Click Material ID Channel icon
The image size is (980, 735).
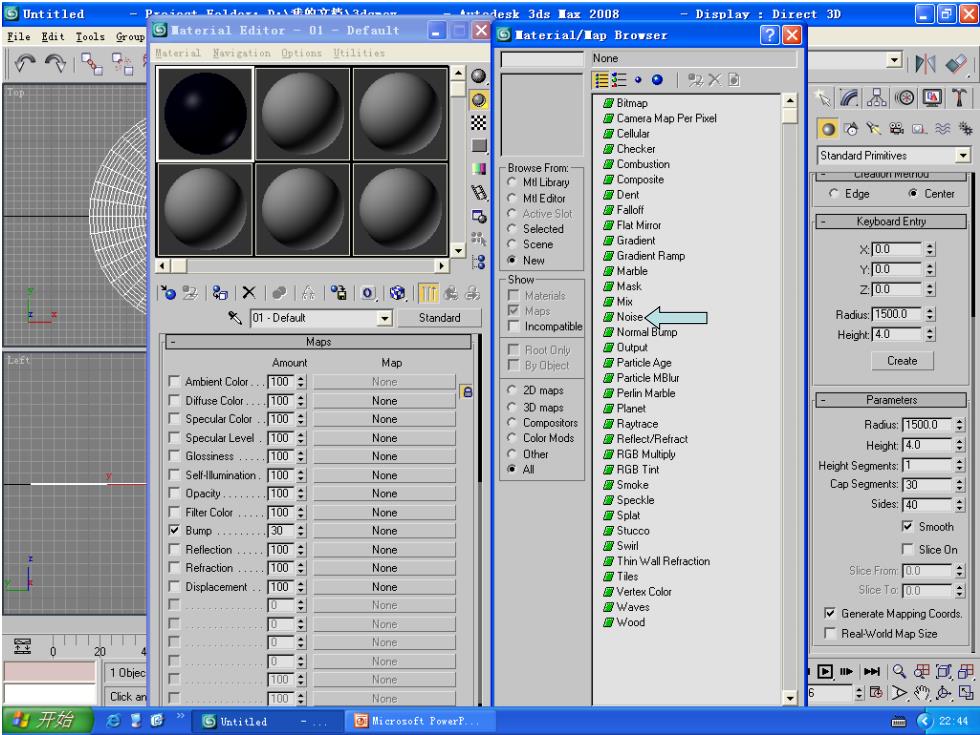[368, 292]
